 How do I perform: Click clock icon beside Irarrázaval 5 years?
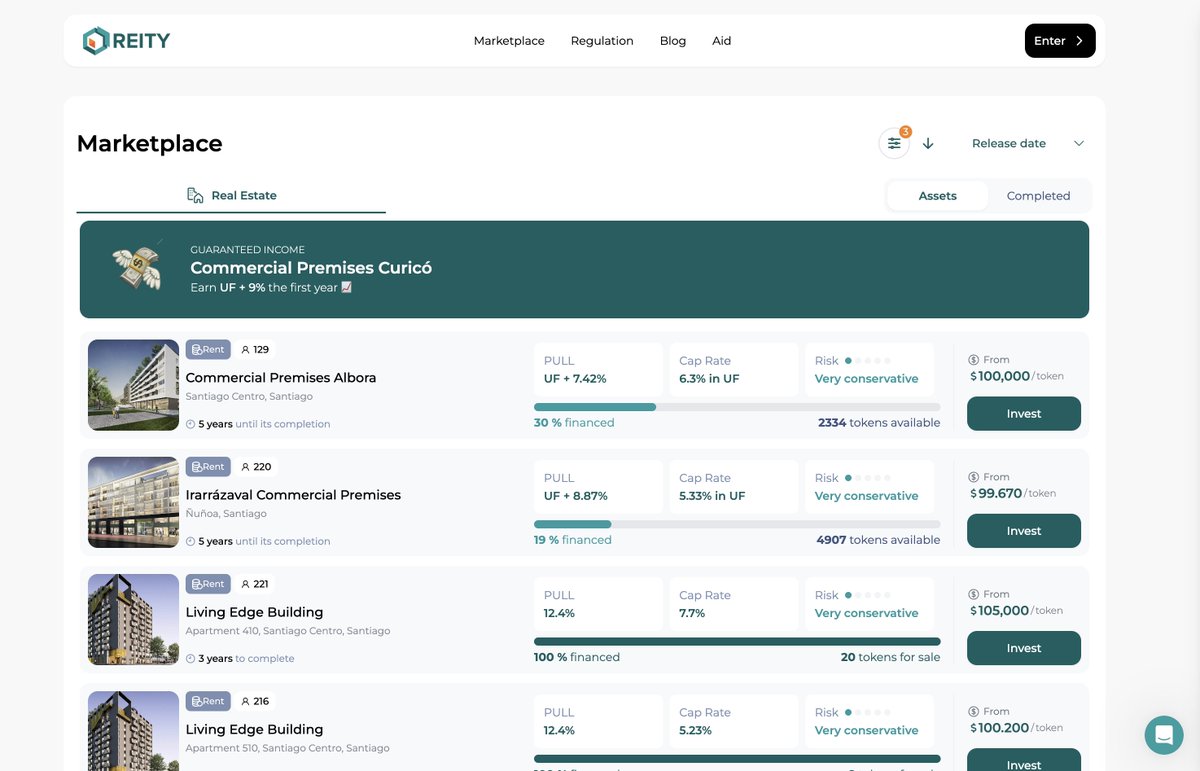(x=191, y=541)
